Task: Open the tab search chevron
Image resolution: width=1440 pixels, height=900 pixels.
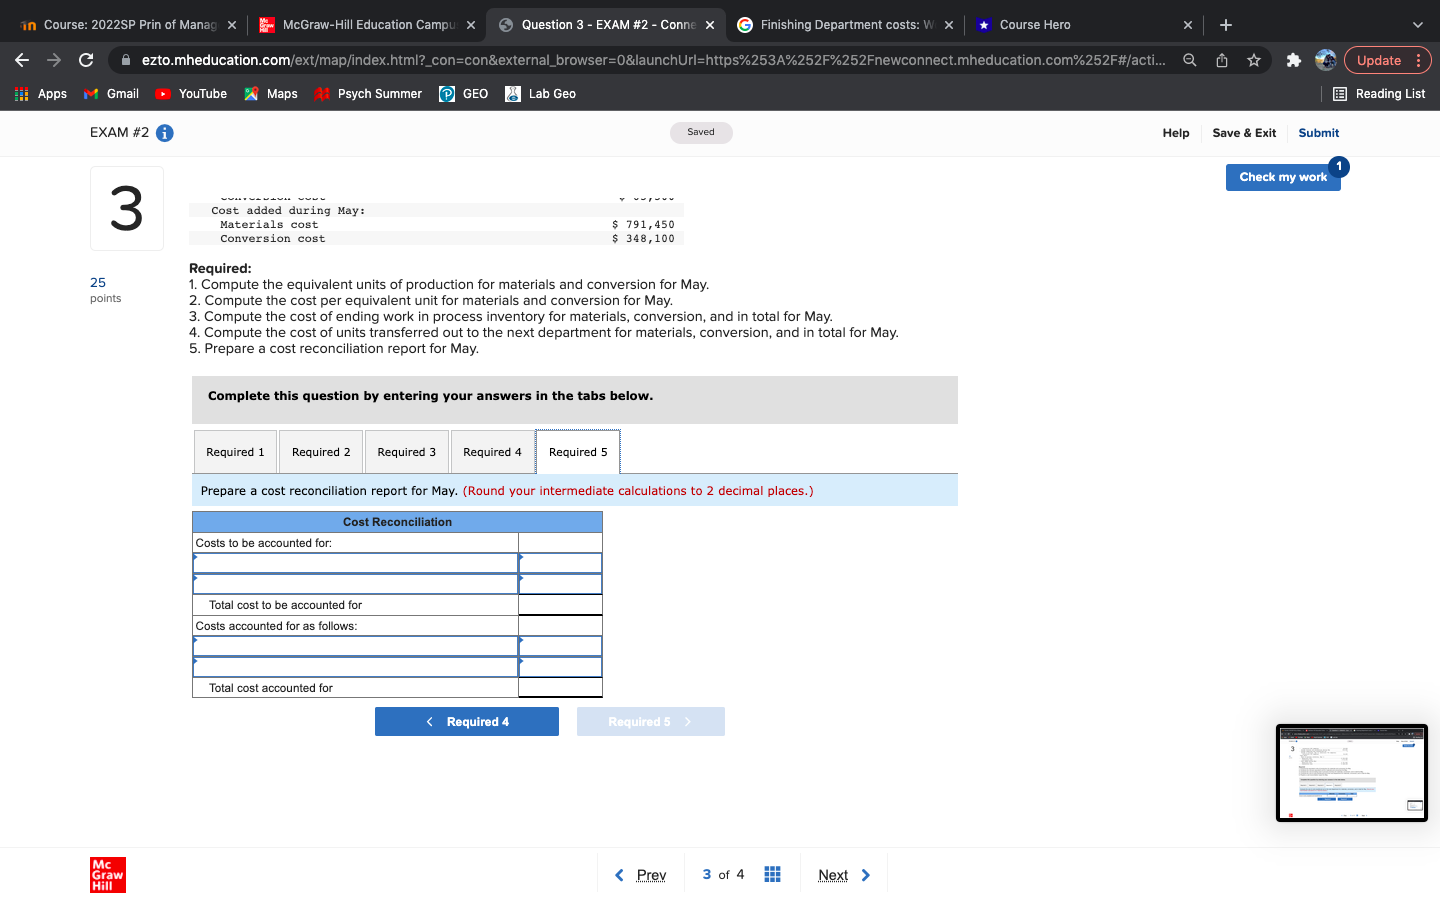Action: tap(1417, 24)
